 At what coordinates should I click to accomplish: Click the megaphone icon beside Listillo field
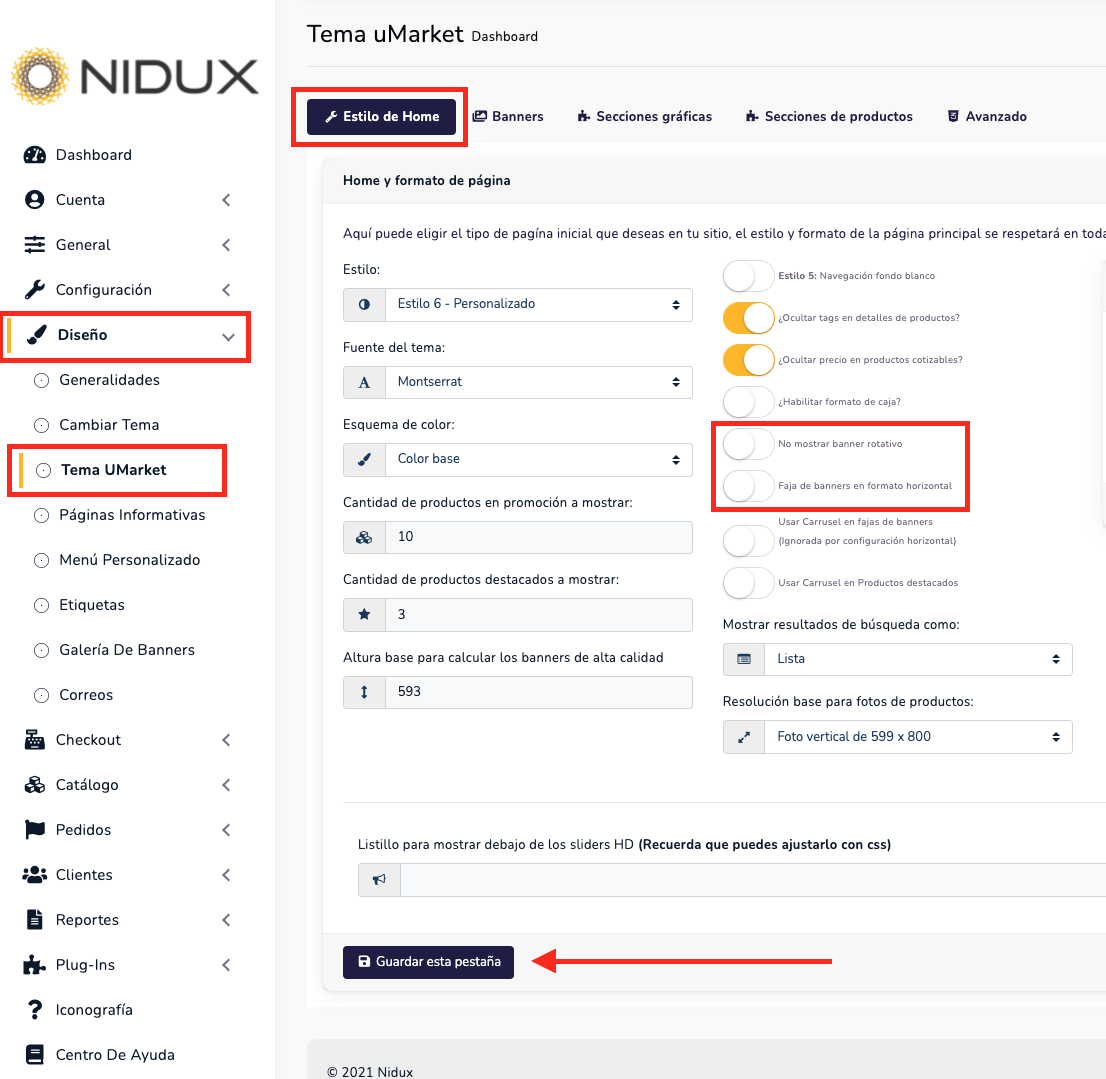pyautogui.click(x=379, y=879)
